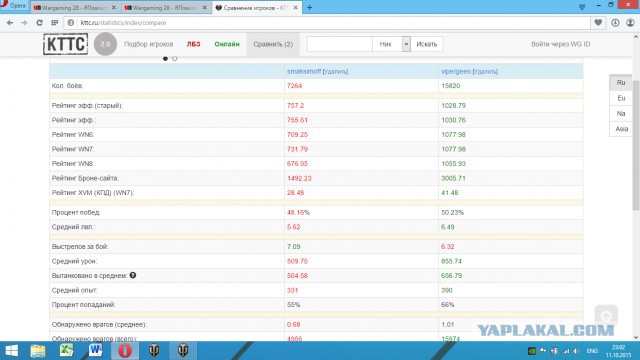Click the Opera tab menu icon

coord(582,7)
